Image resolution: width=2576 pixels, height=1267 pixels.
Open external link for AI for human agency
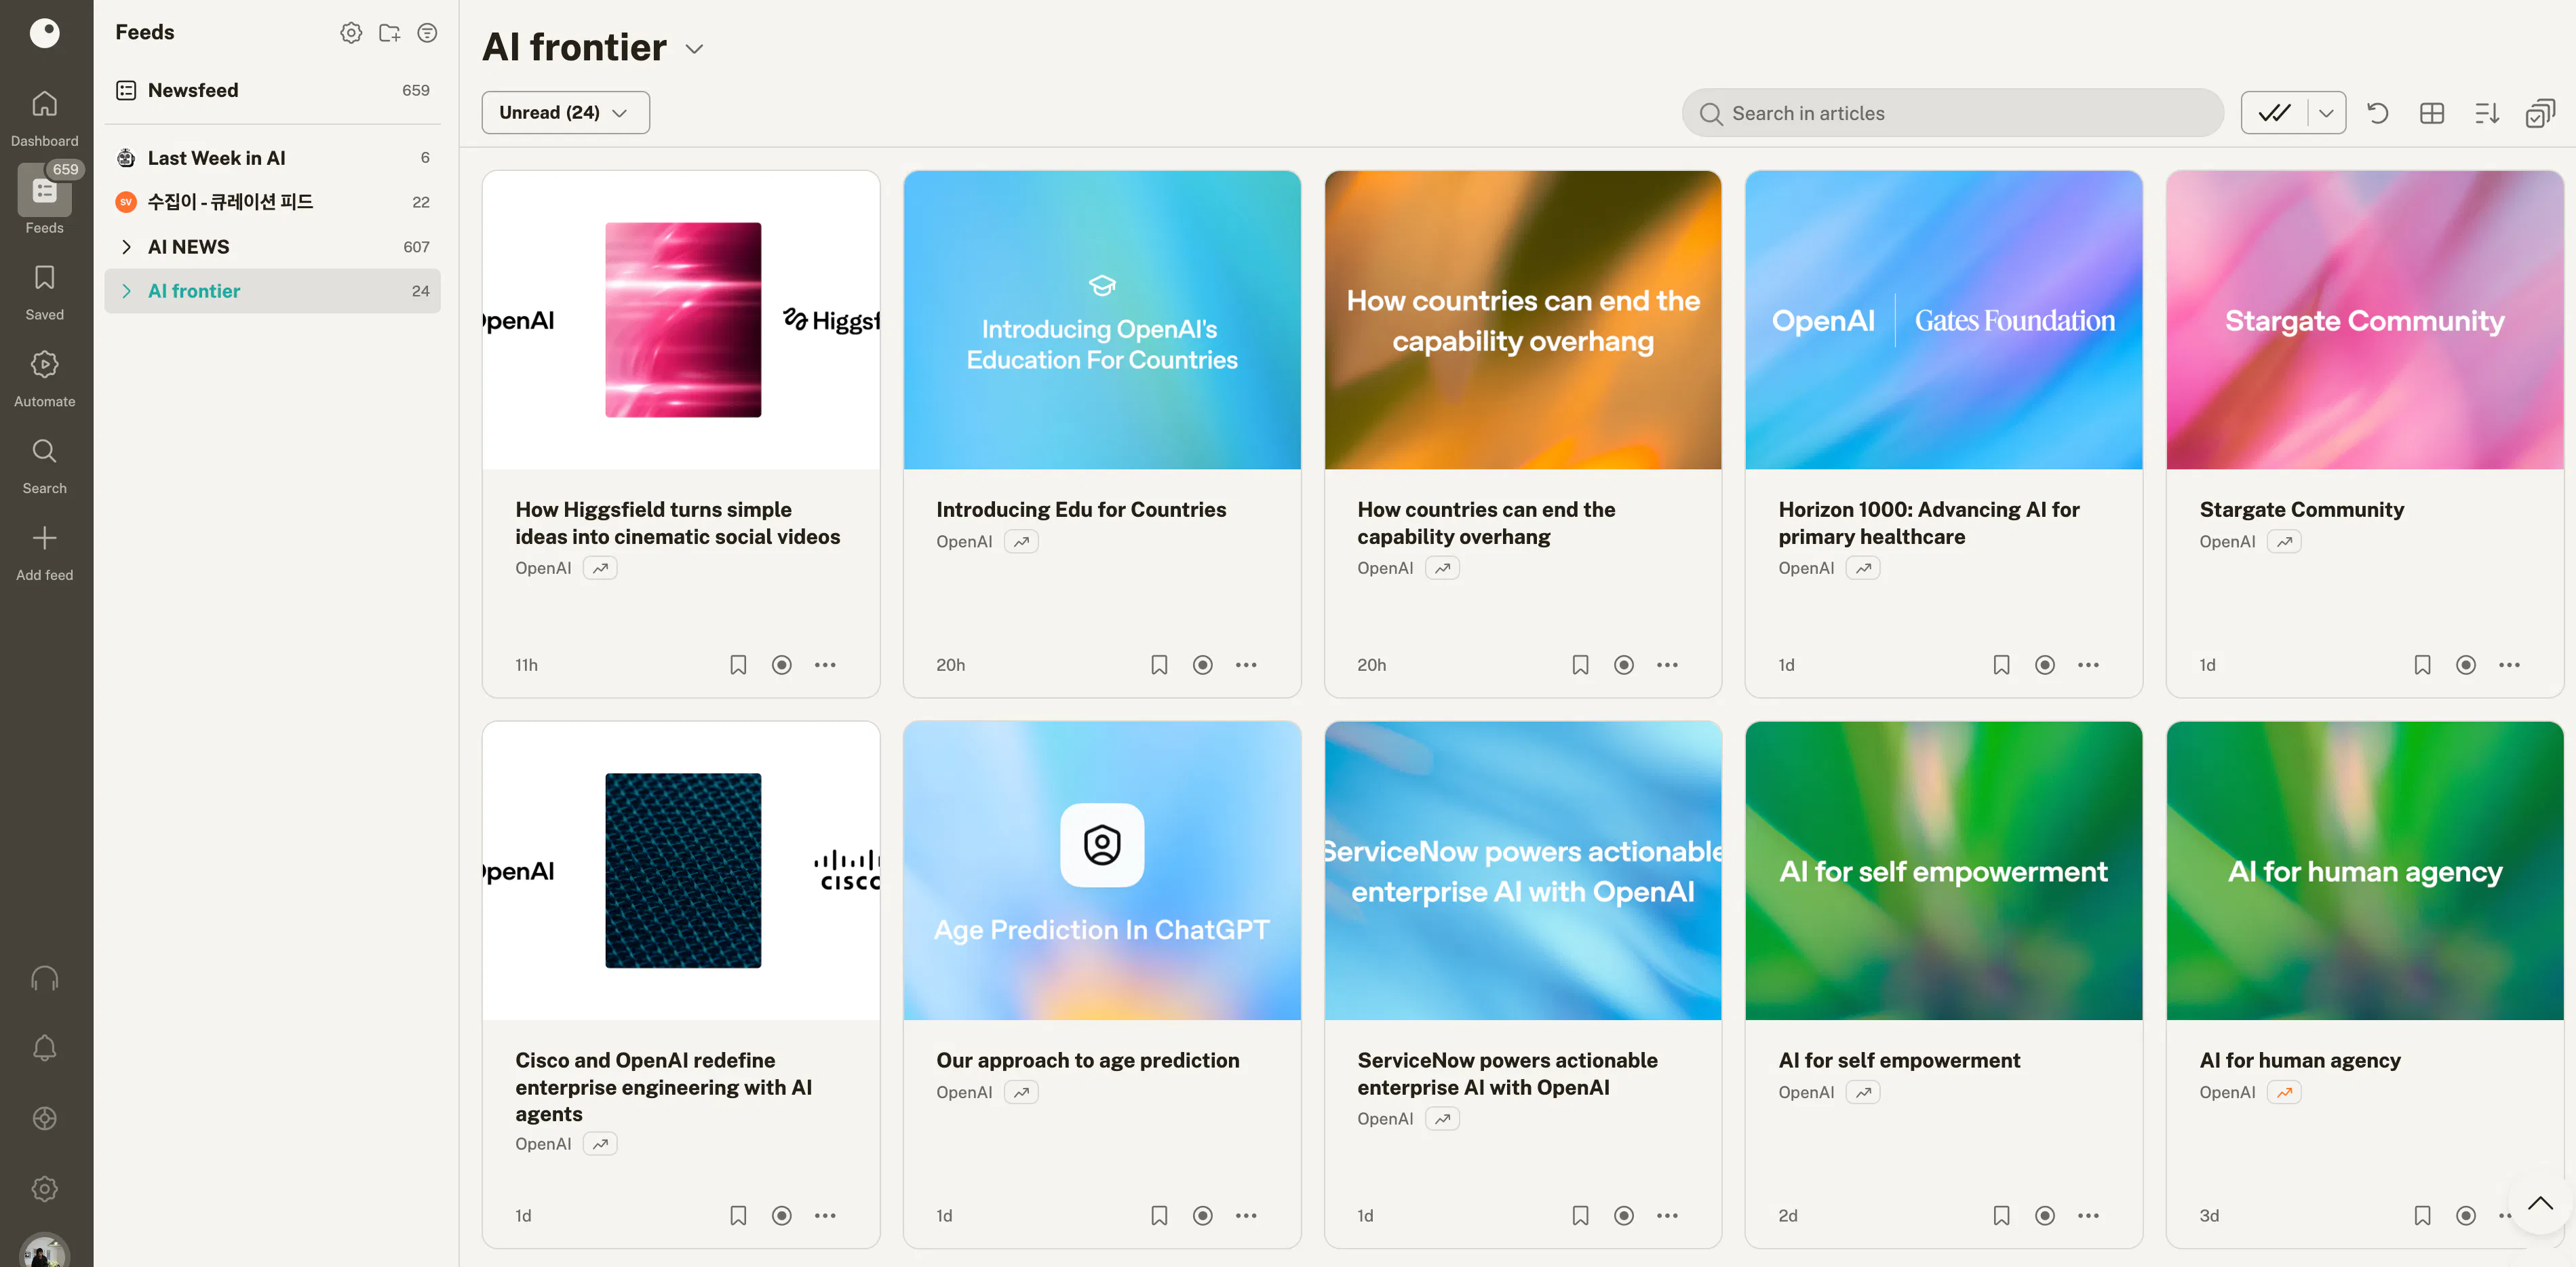tap(2284, 1093)
